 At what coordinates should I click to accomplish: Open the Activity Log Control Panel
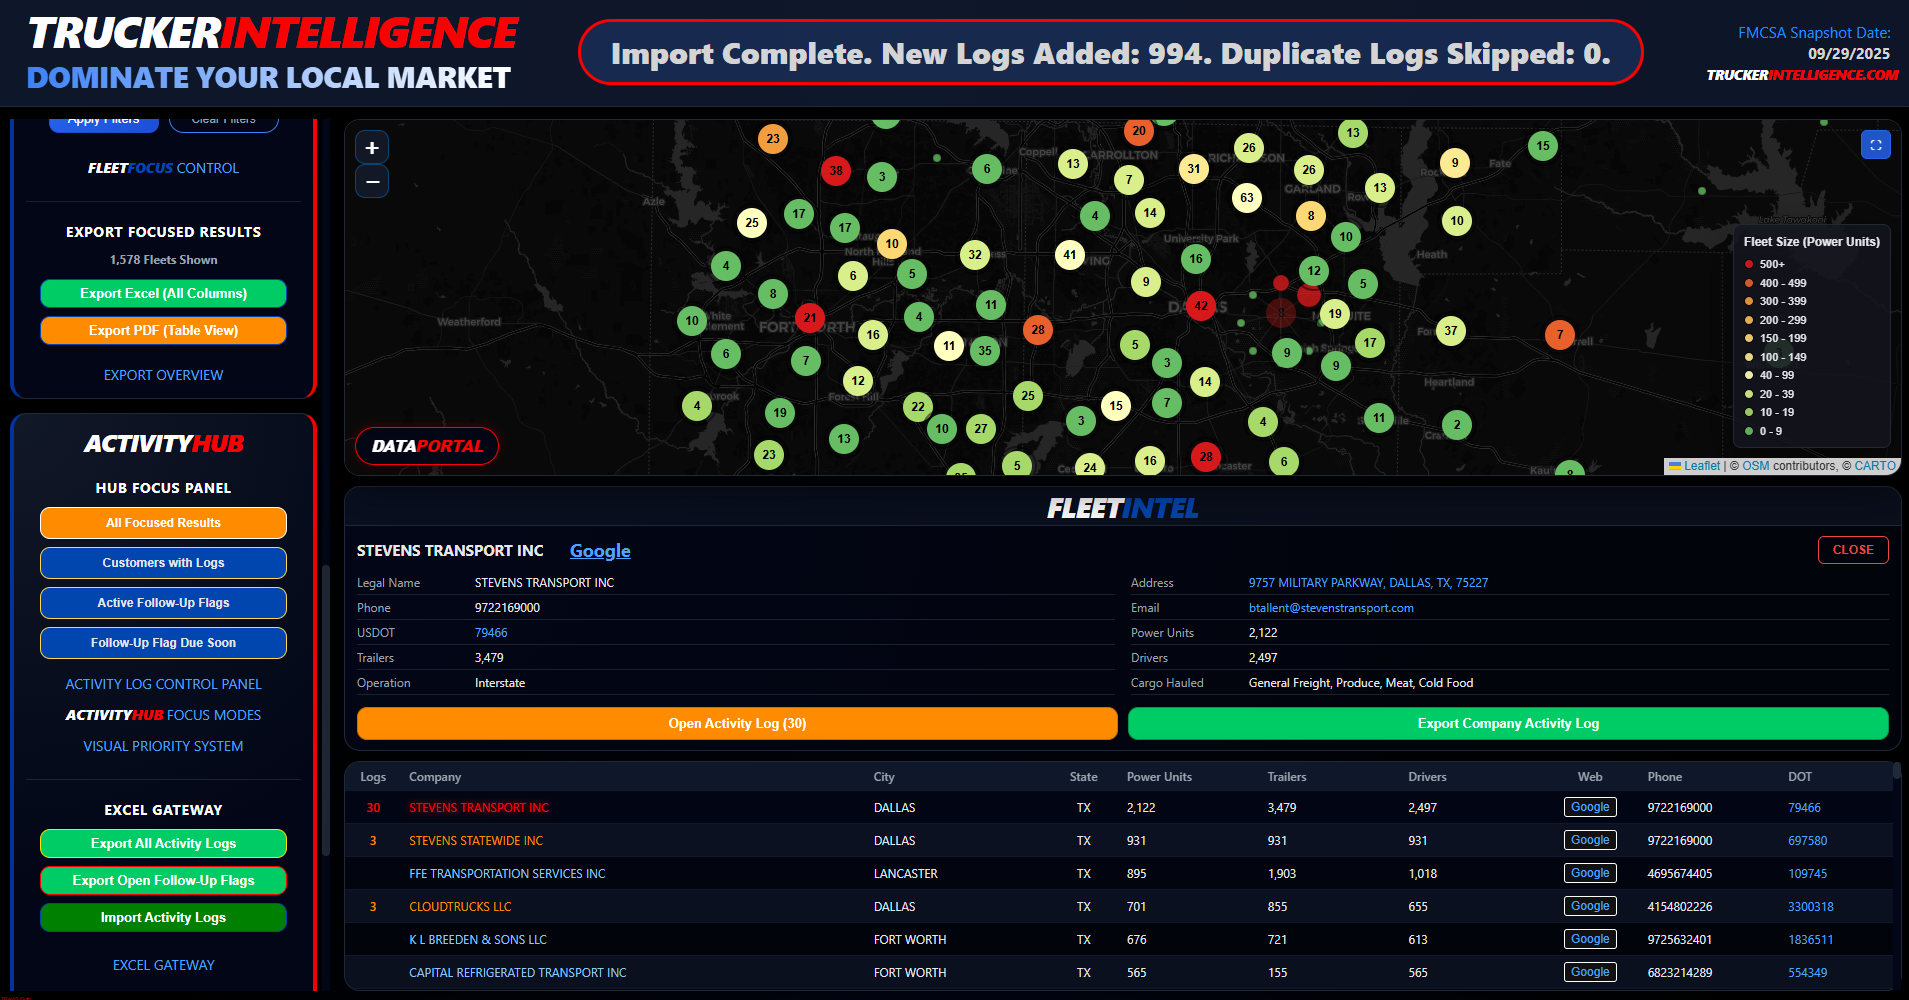tap(163, 683)
